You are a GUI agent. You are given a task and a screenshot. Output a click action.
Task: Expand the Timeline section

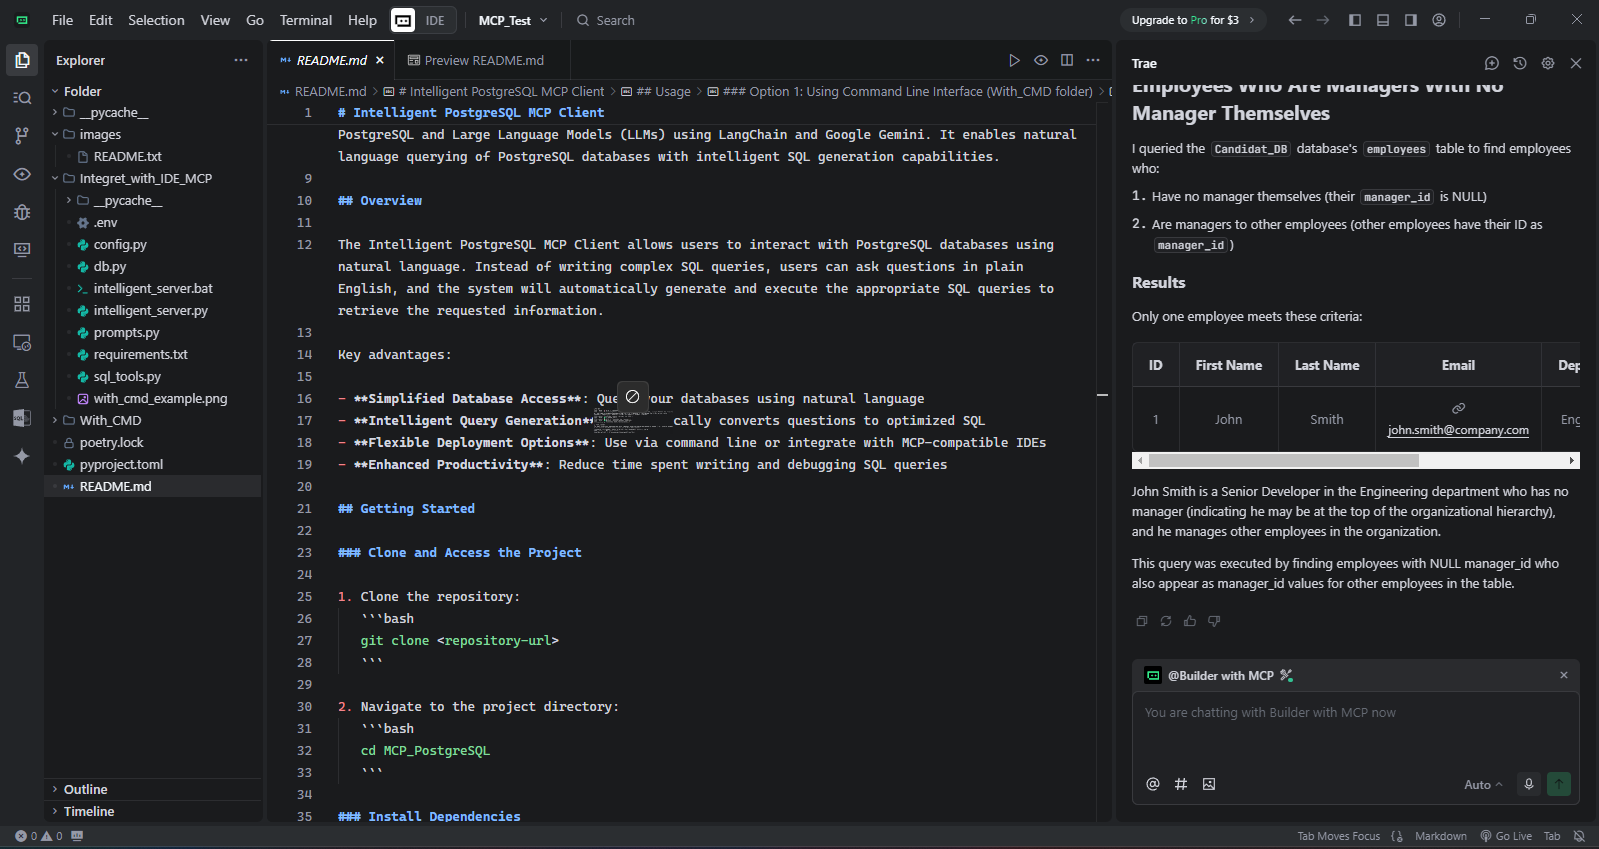click(88, 811)
